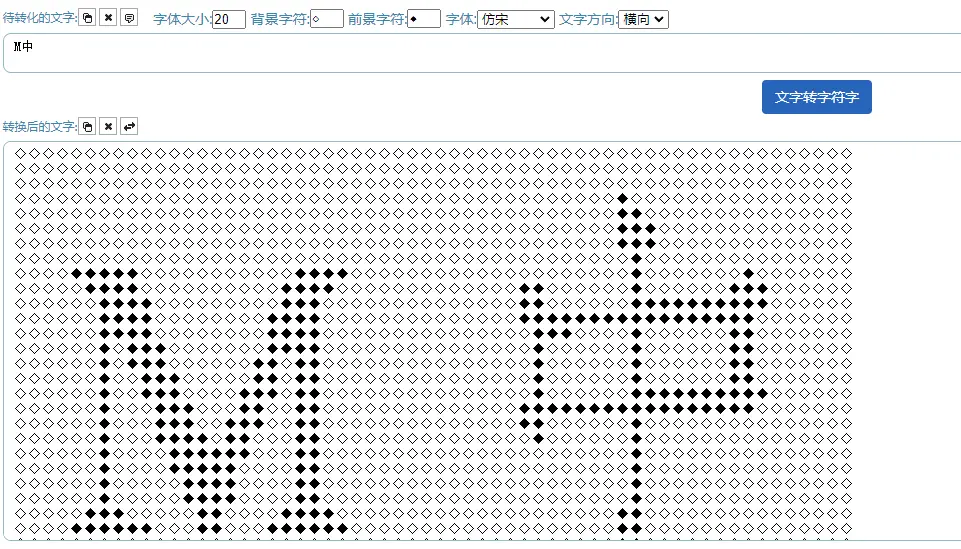Screen dimensions: 961x549
Task: Click the 背景字符 label text
Action: pyautogui.click(x=280, y=19)
